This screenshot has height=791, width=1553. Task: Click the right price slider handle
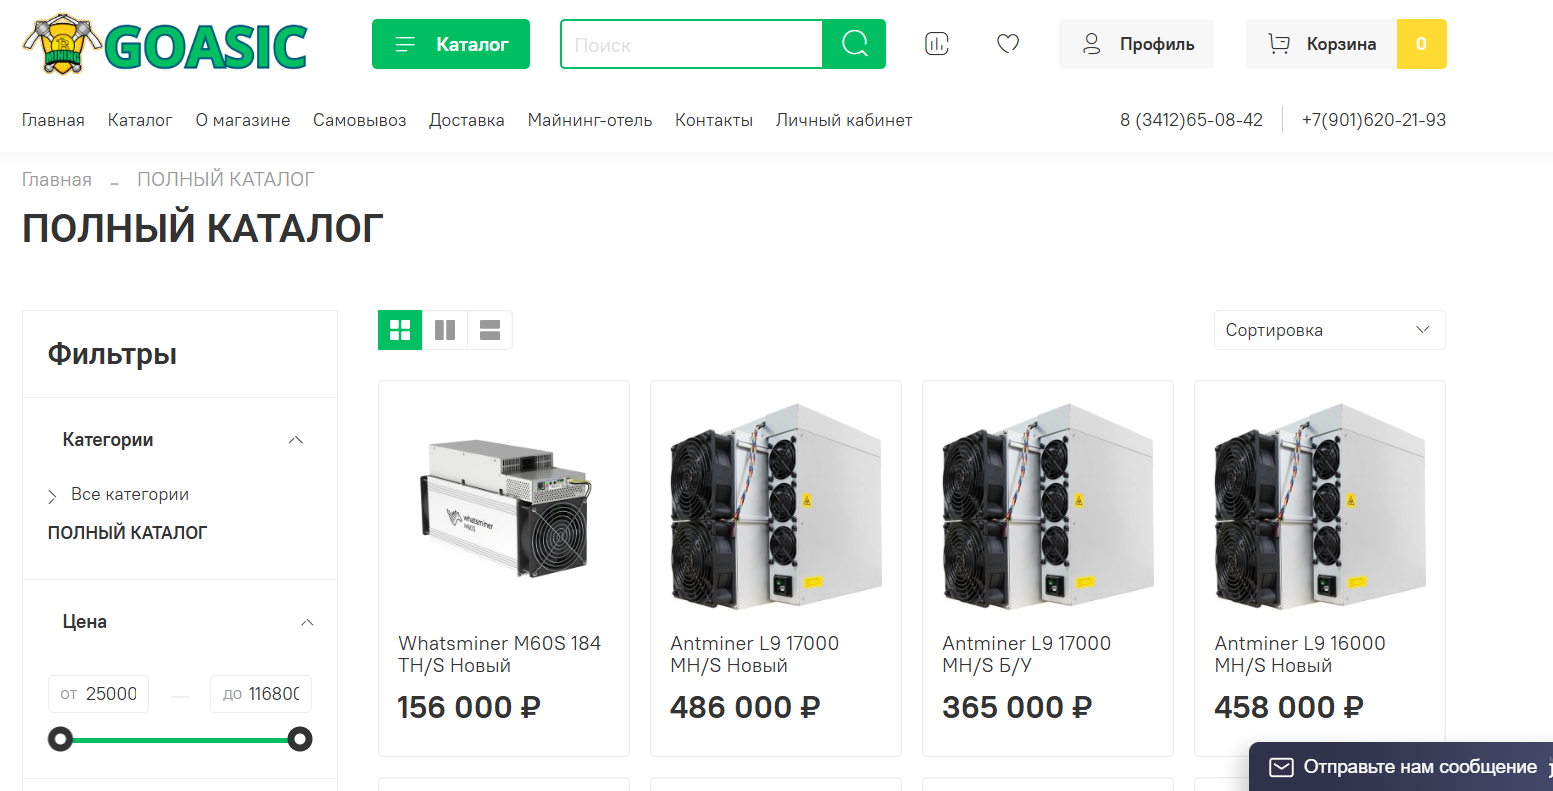point(300,740)
